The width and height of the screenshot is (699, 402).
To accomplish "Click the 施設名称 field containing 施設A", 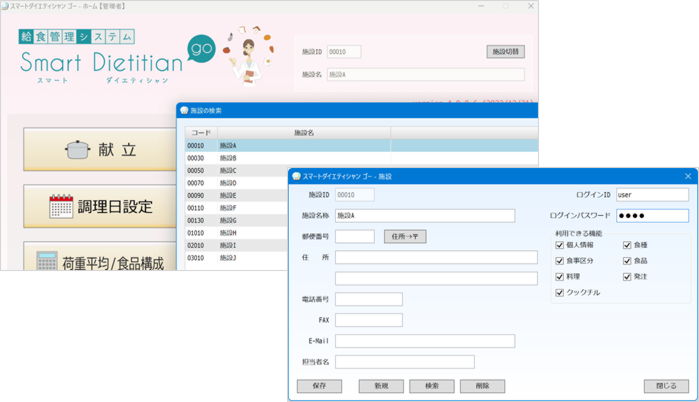I will [425, 216].
